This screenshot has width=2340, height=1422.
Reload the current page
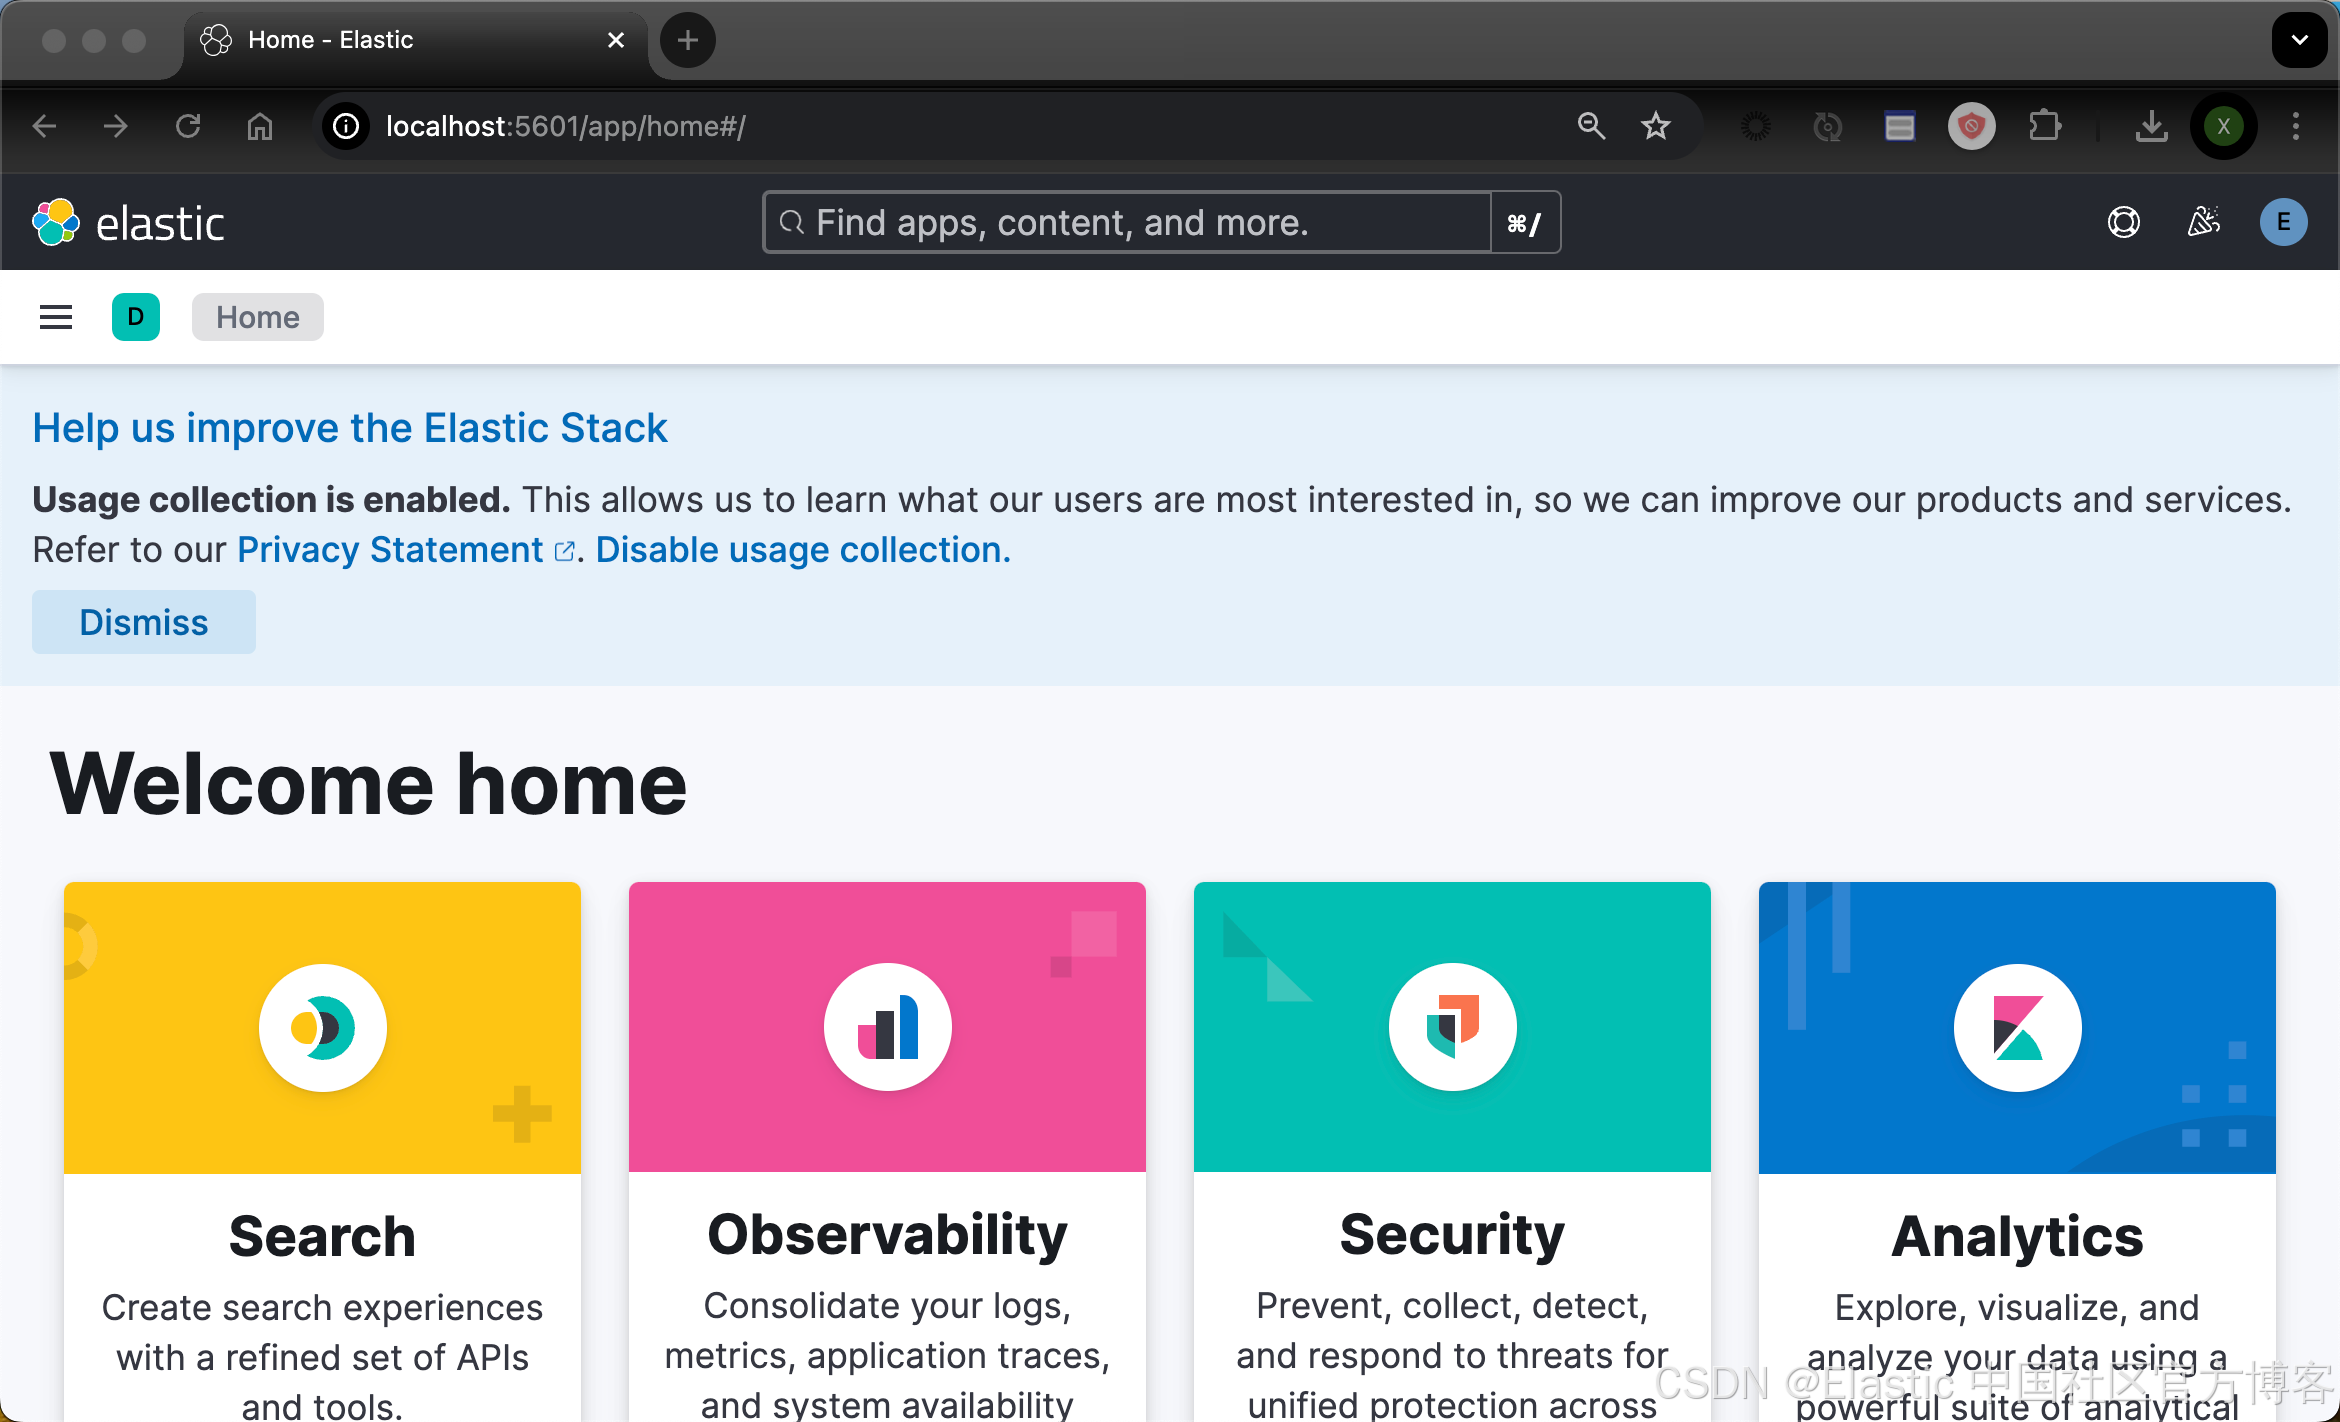click(188, 126)
